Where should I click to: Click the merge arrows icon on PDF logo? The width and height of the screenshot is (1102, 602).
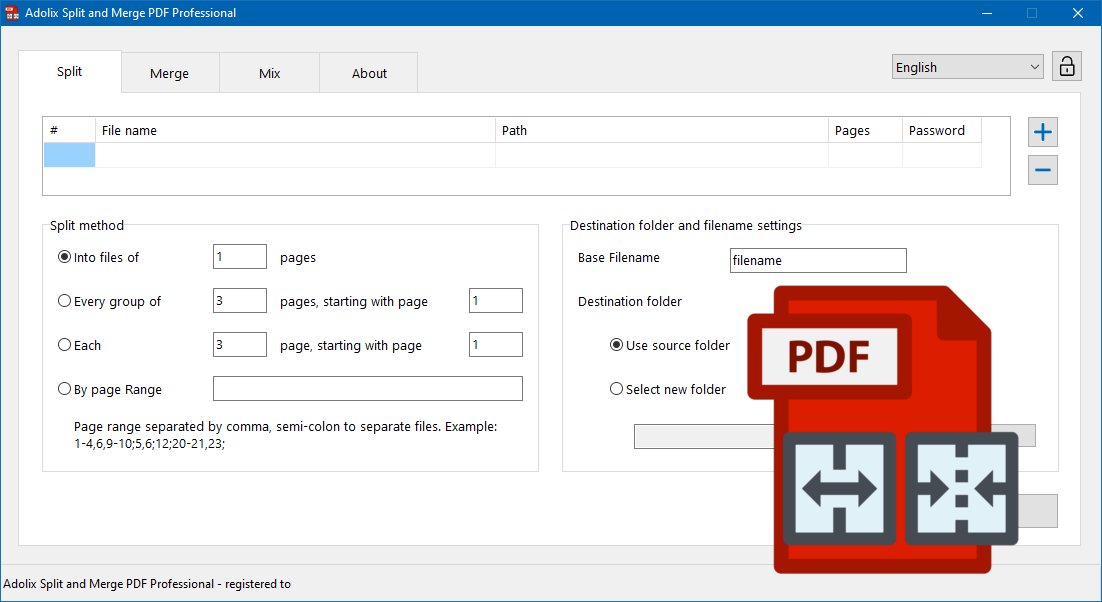(961, 488)
